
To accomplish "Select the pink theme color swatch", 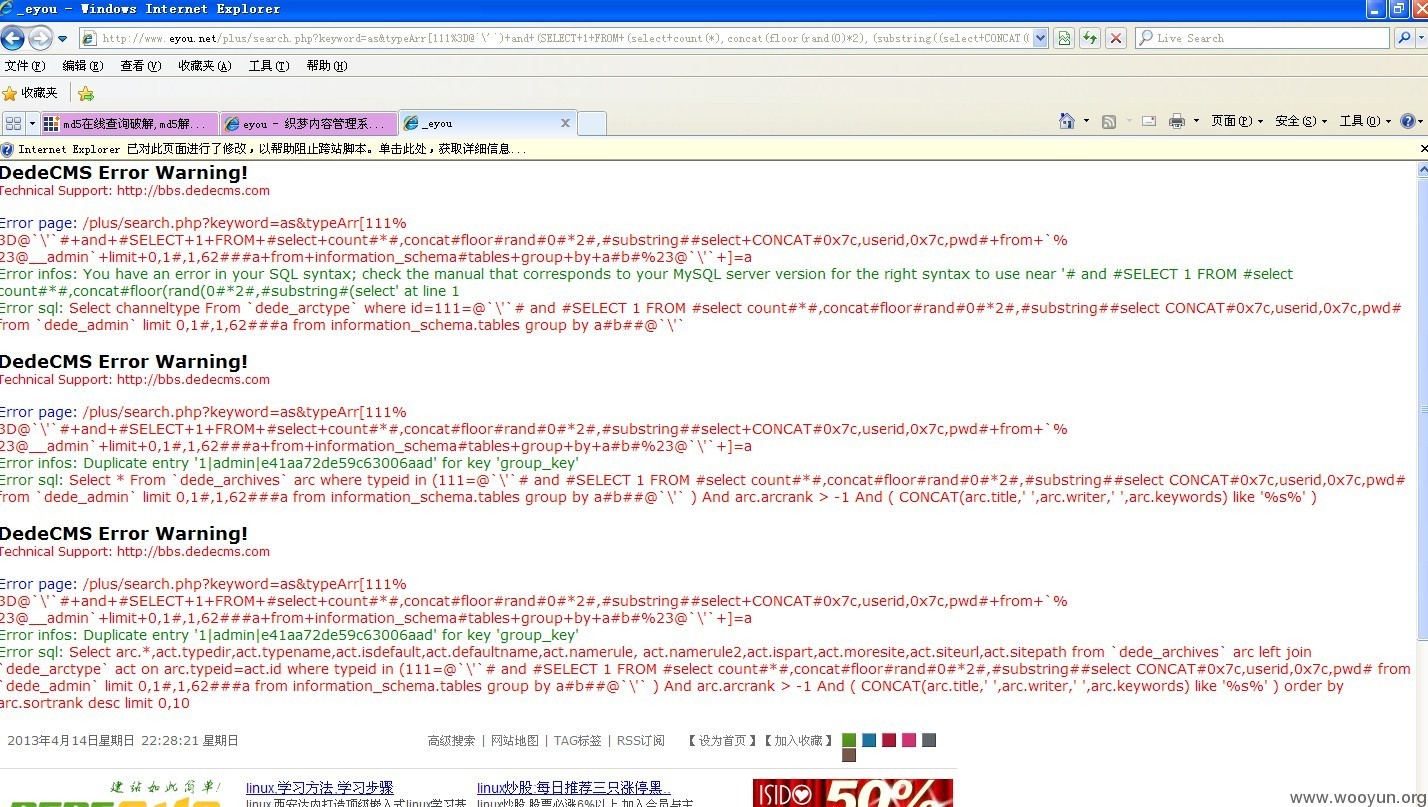I will point(909,740).
